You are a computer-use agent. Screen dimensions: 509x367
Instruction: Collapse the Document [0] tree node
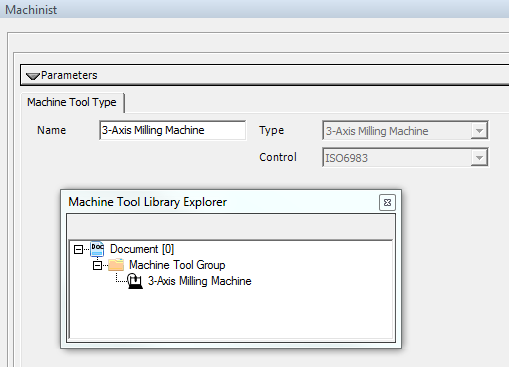click(78, 249)
